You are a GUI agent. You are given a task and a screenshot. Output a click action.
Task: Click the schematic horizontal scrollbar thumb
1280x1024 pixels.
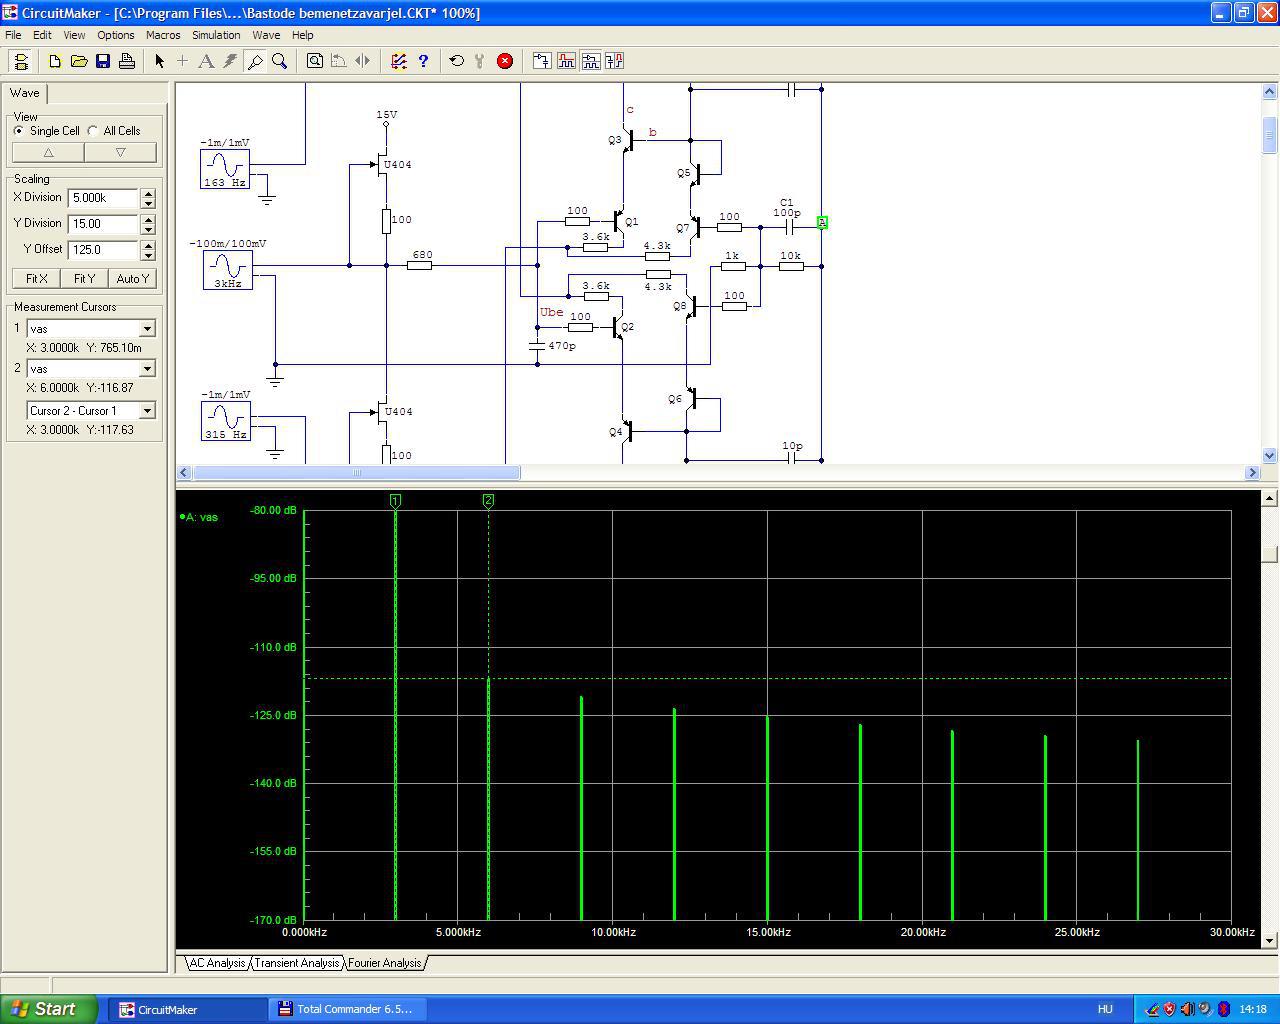pos(355,472)
